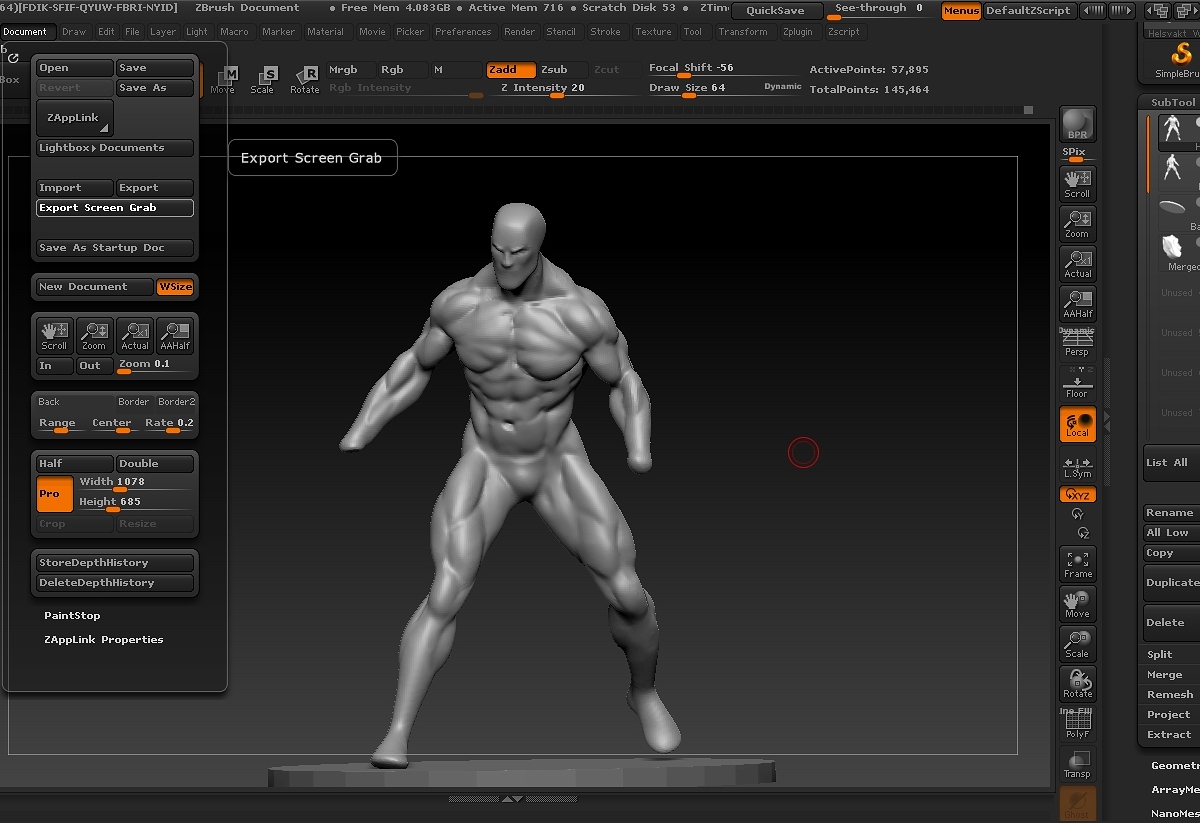Click Export Screen Grab button
The image size is (1200, 823).
coord(115,208)
